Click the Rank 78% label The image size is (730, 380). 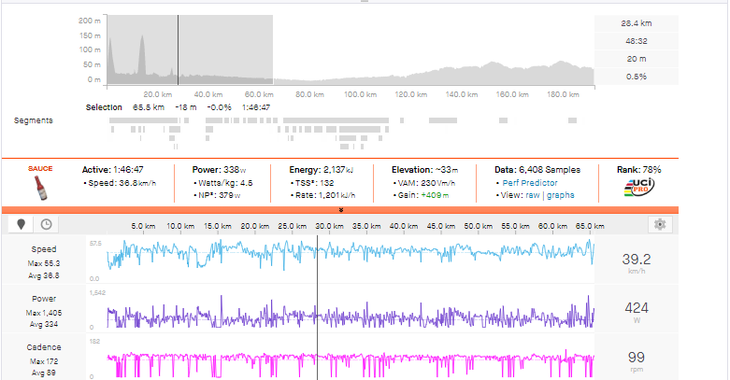[x=639, y=170]
